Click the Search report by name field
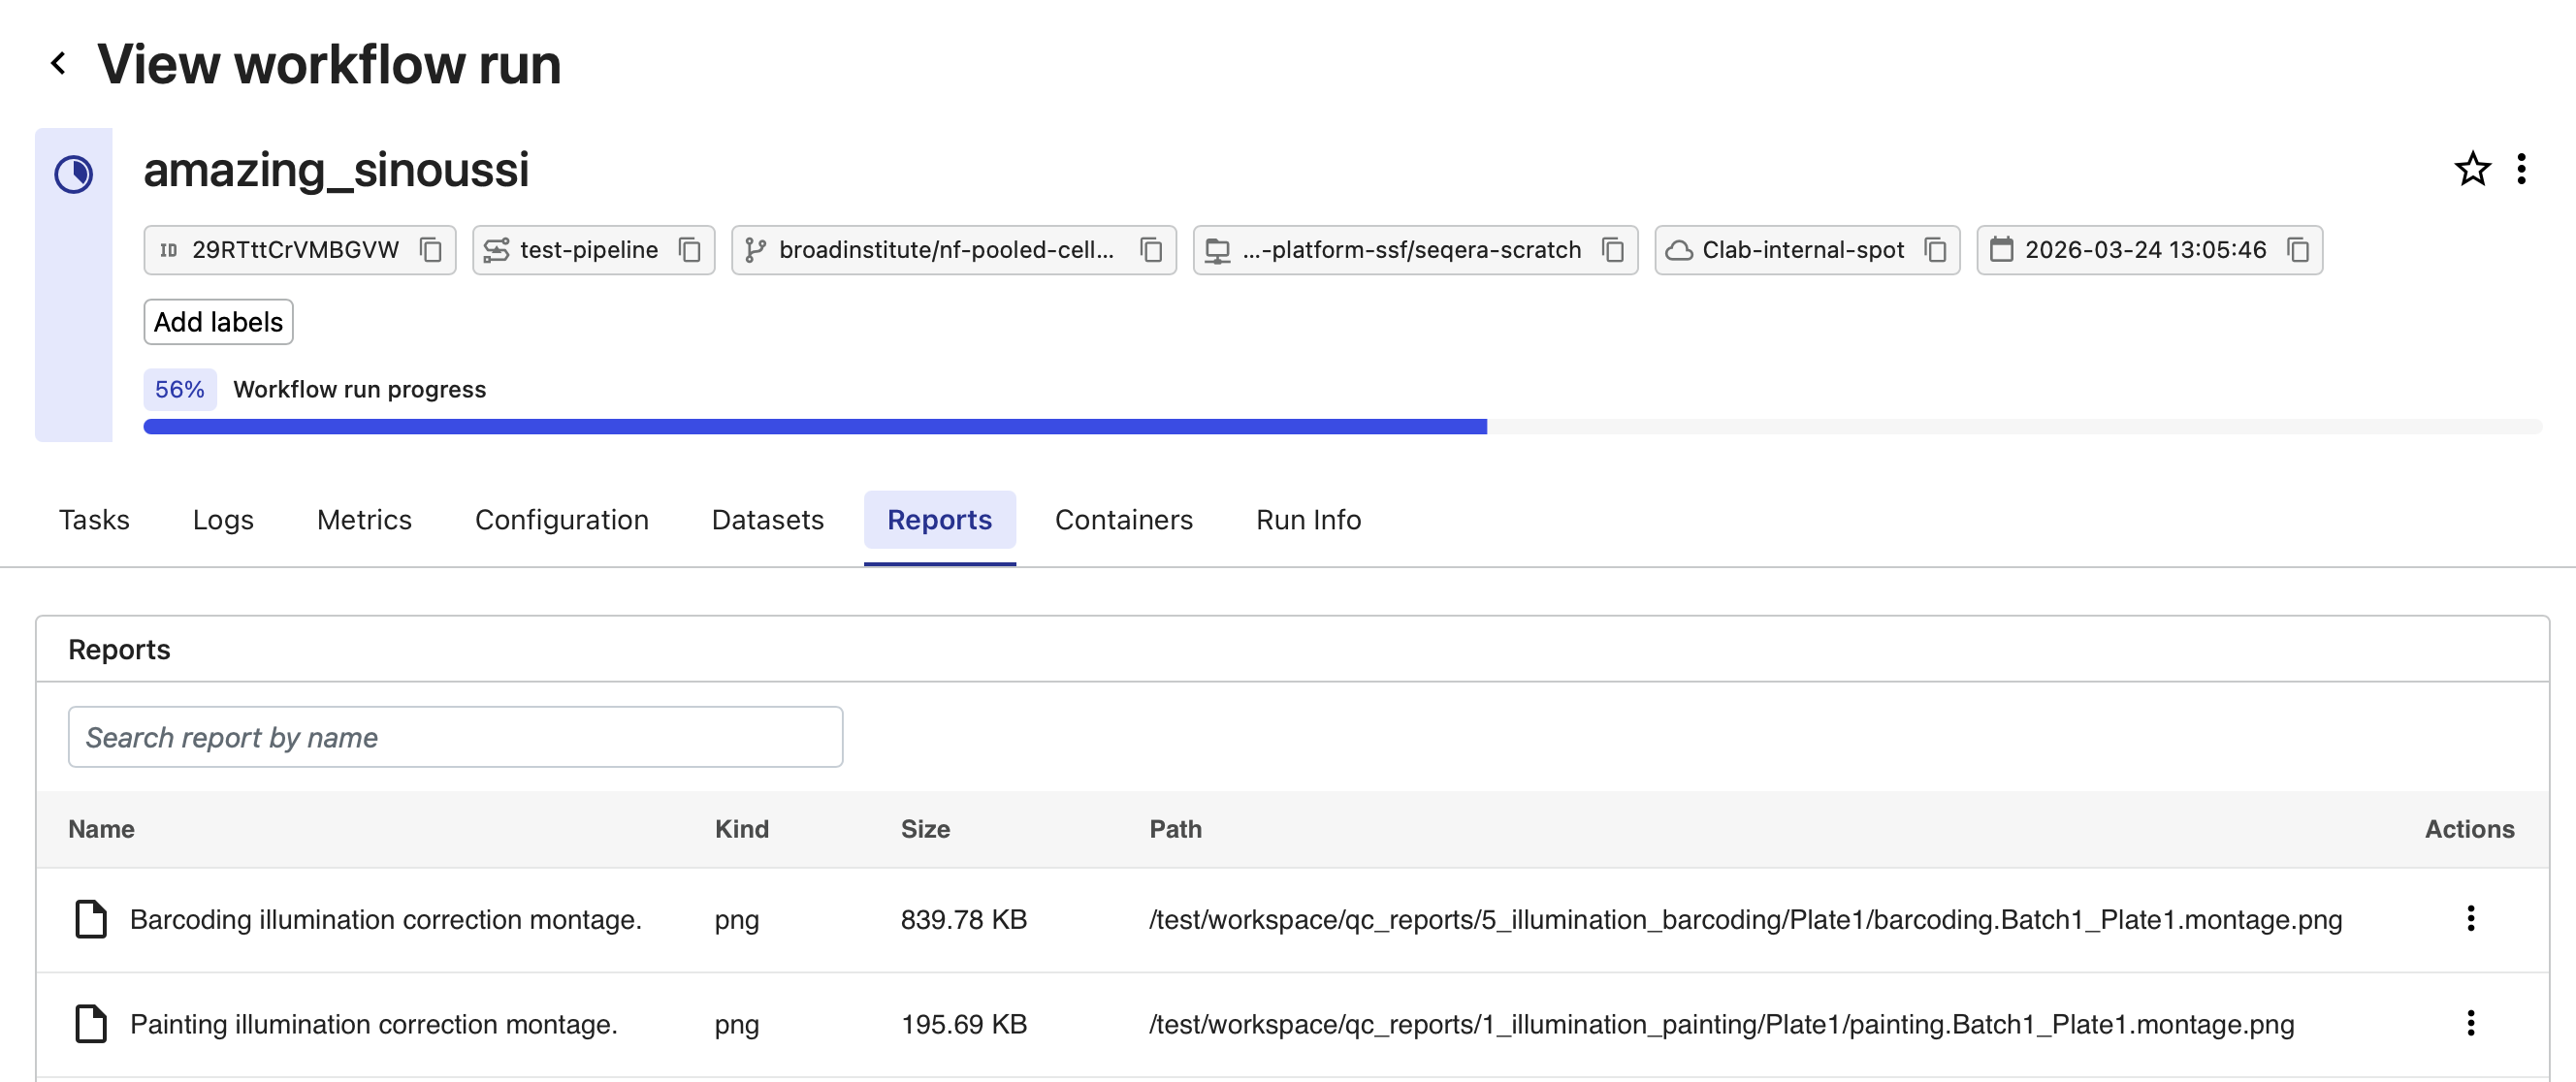Viewport: 2576px width, 1082px height. [455, 737]
